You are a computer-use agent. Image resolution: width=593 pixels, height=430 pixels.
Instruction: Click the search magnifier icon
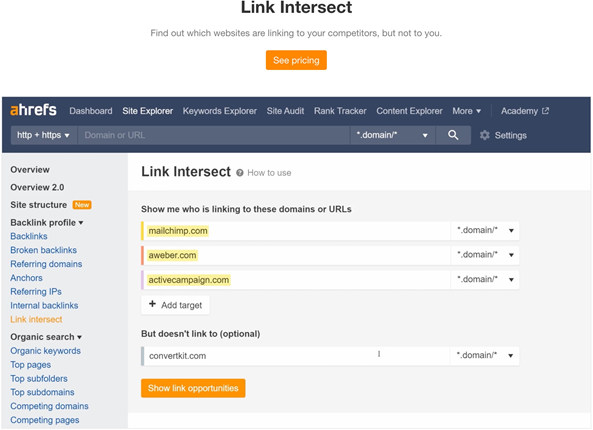click(x=453, y=135)
